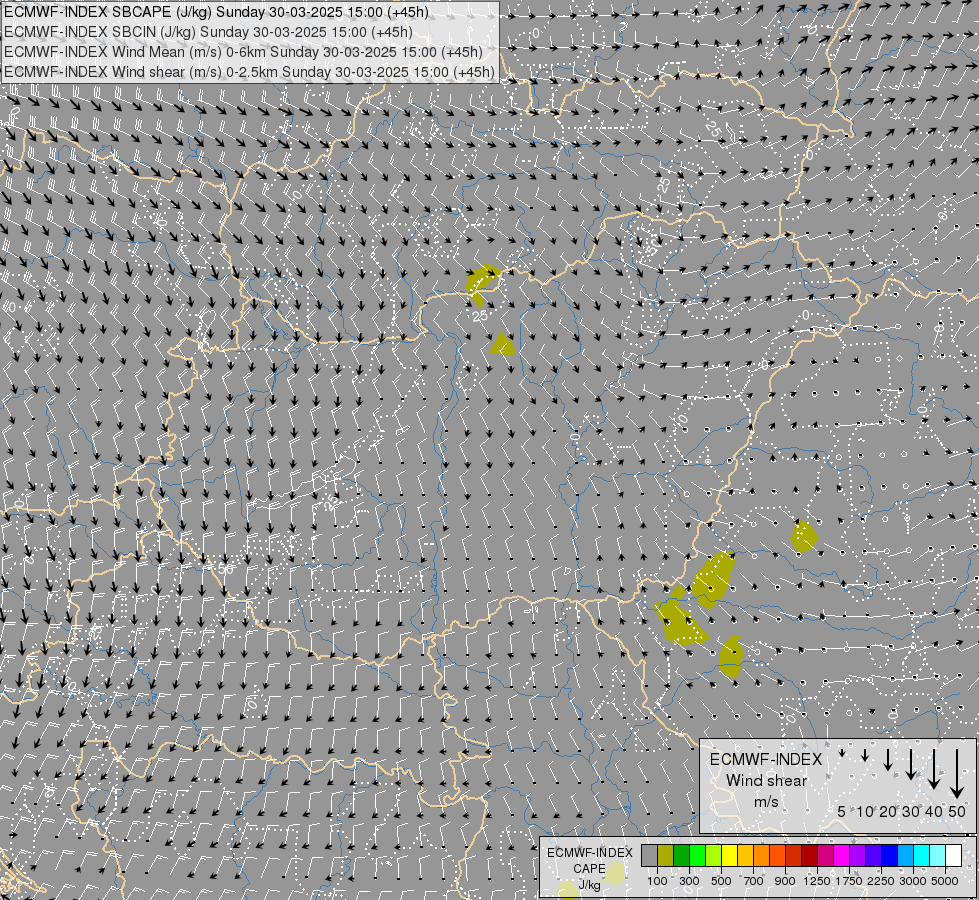Click the 'CAPE' label in color legend
Viewport: 979px width, 900px height.
coord(589,869)
